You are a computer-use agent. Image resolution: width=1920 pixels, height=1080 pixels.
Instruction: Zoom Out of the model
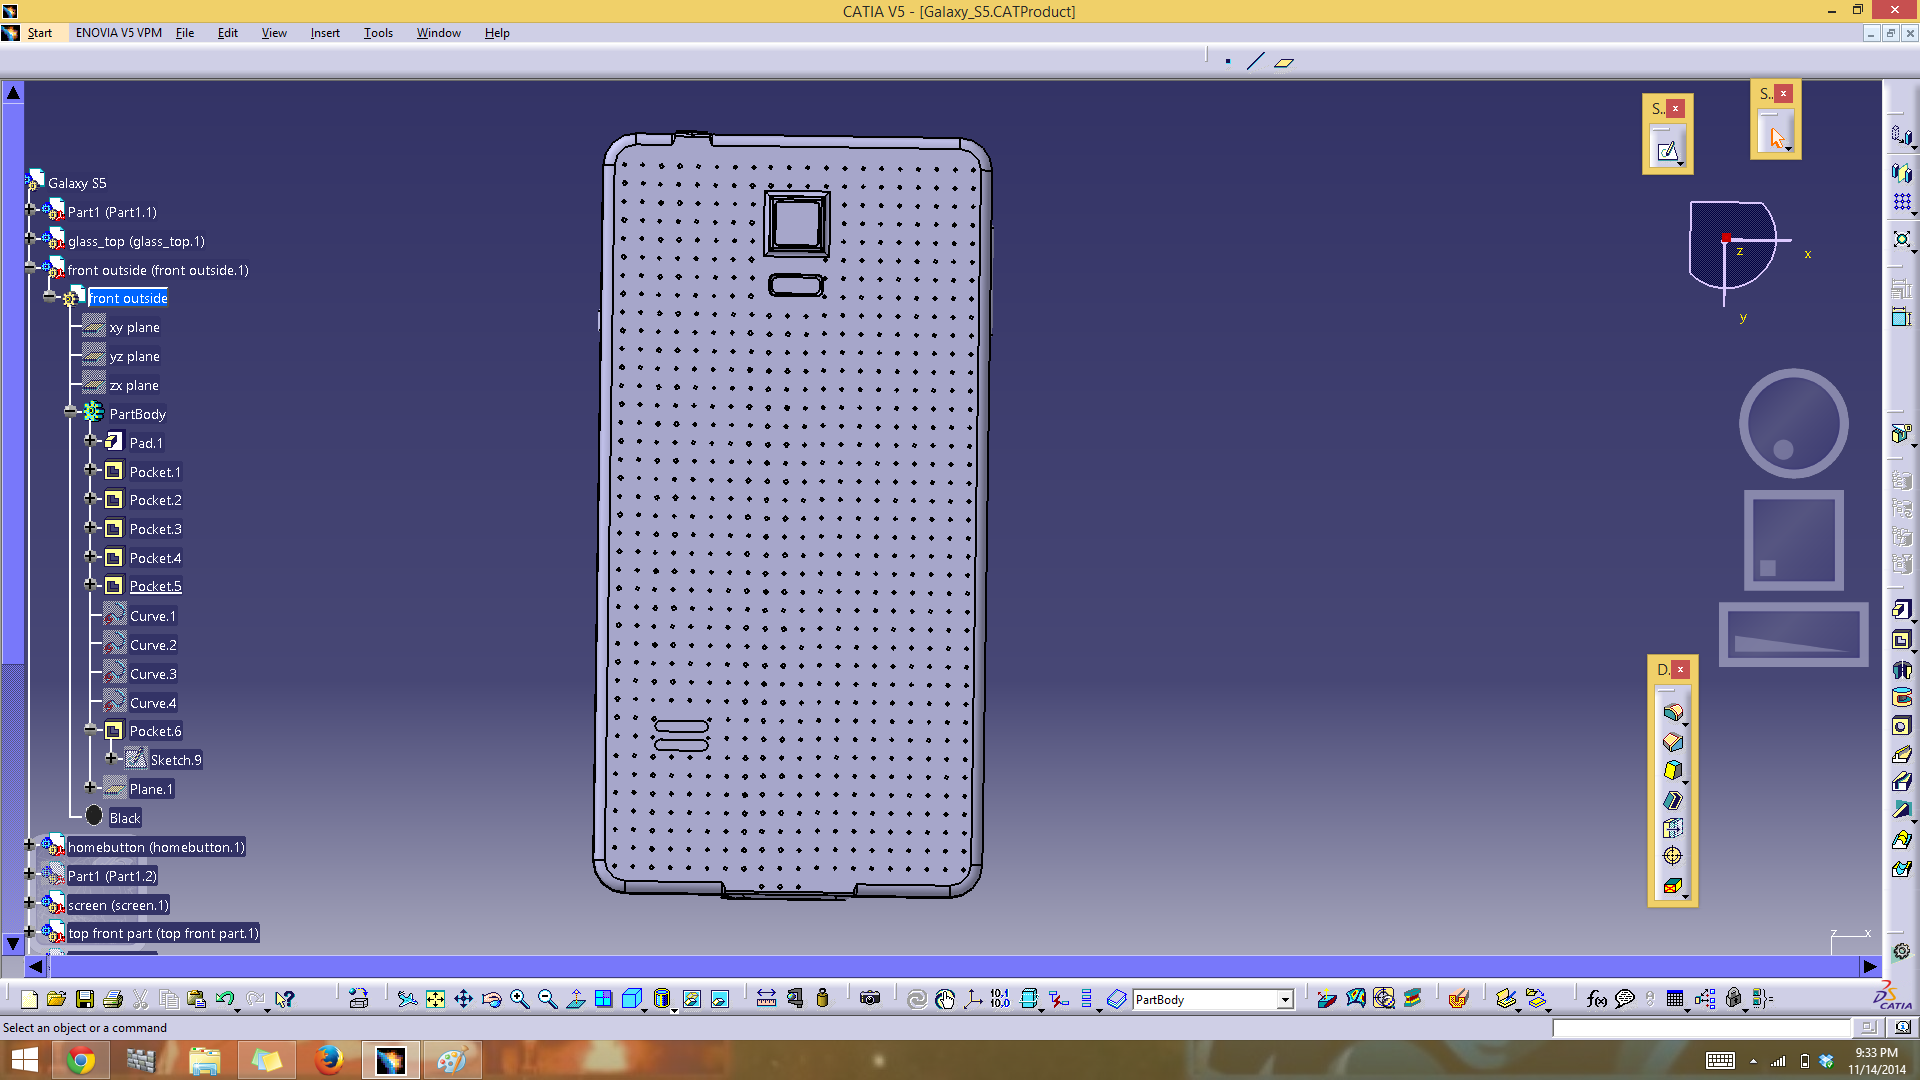(x=547, y=999)
